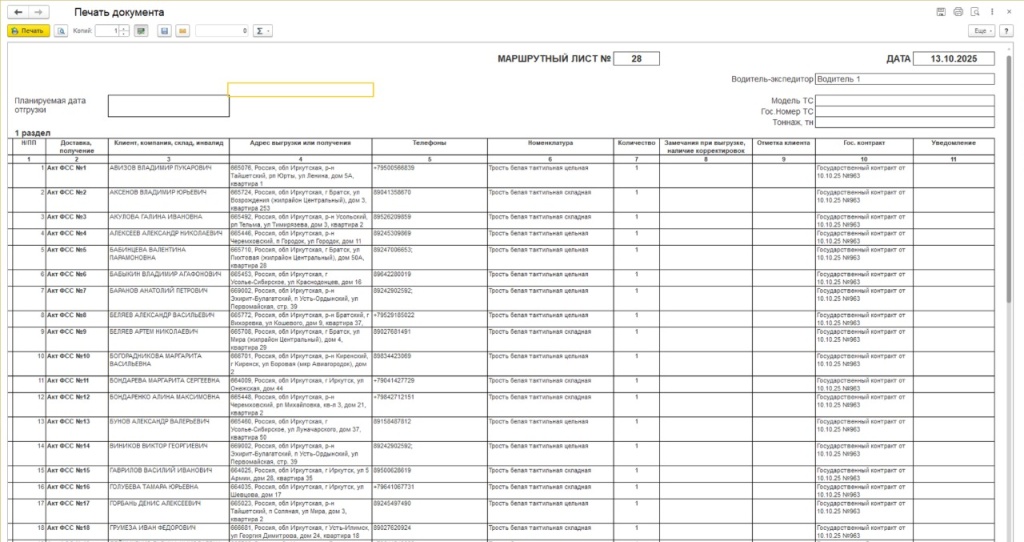This screenshot has width=1024, height=542.
Task: Open the three-dot options menu
Action: 992,11
